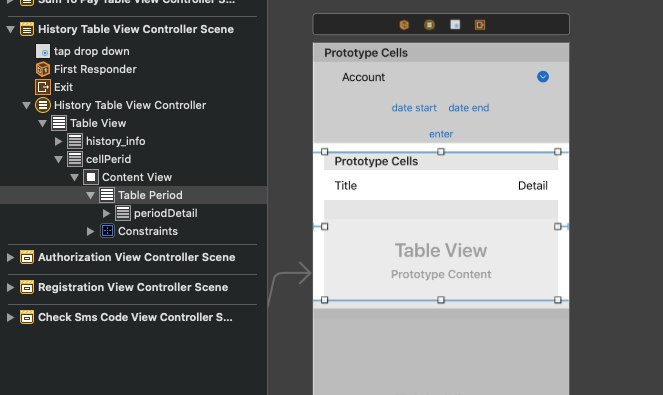Click the Table Period table icon
This screenshot has height=395, width=663.
tap(107, 195)
